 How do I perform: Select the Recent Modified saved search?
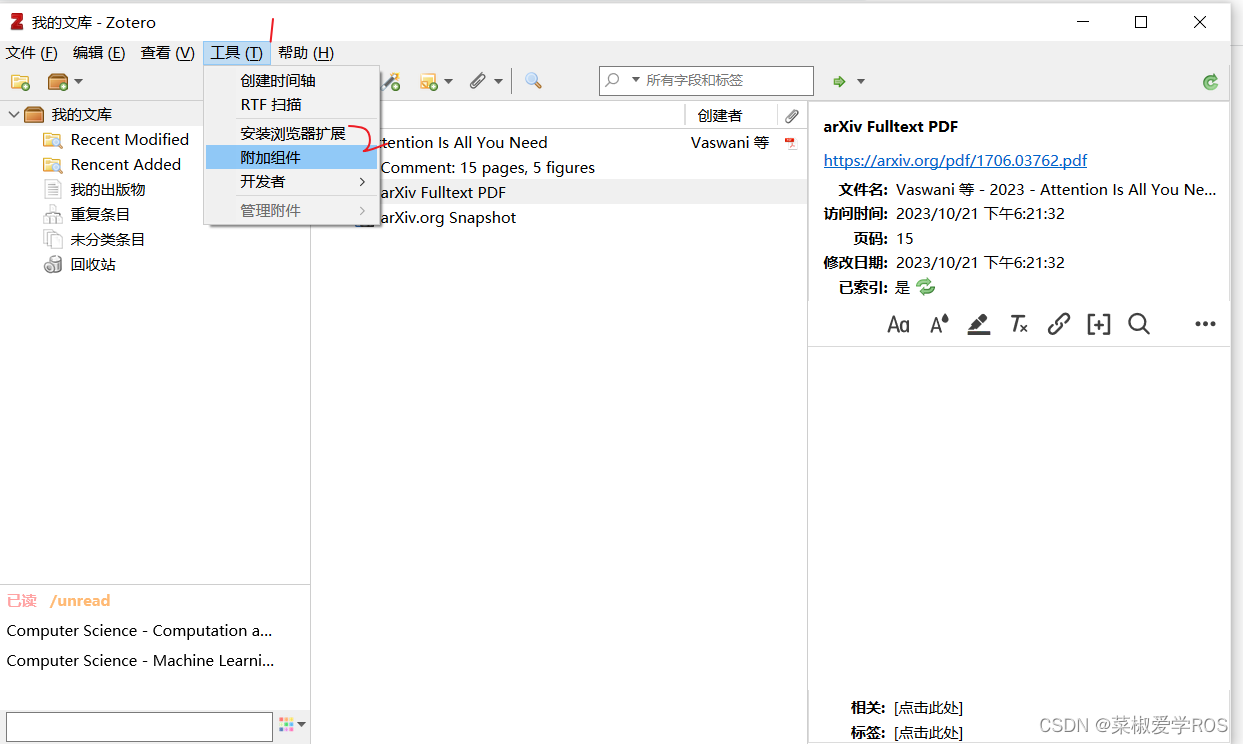tap(130, 140)
